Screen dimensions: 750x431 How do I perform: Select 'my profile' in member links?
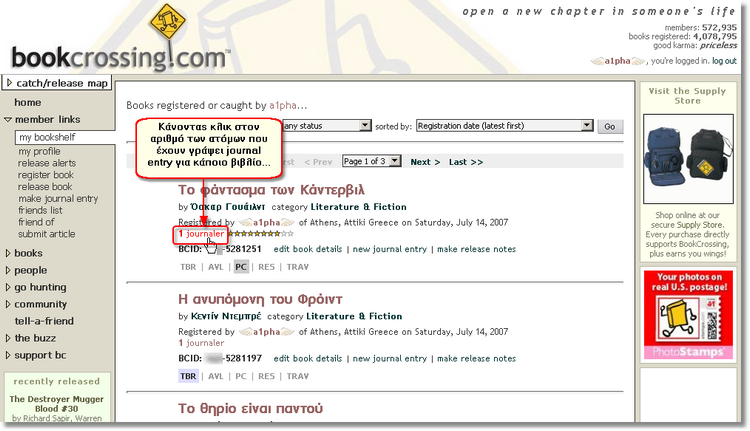(x=39, y=151)
